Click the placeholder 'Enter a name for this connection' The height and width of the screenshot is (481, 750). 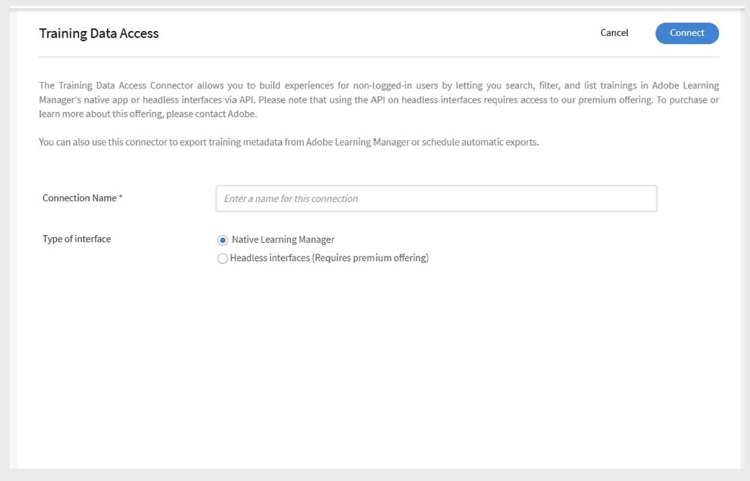[291, 198]
